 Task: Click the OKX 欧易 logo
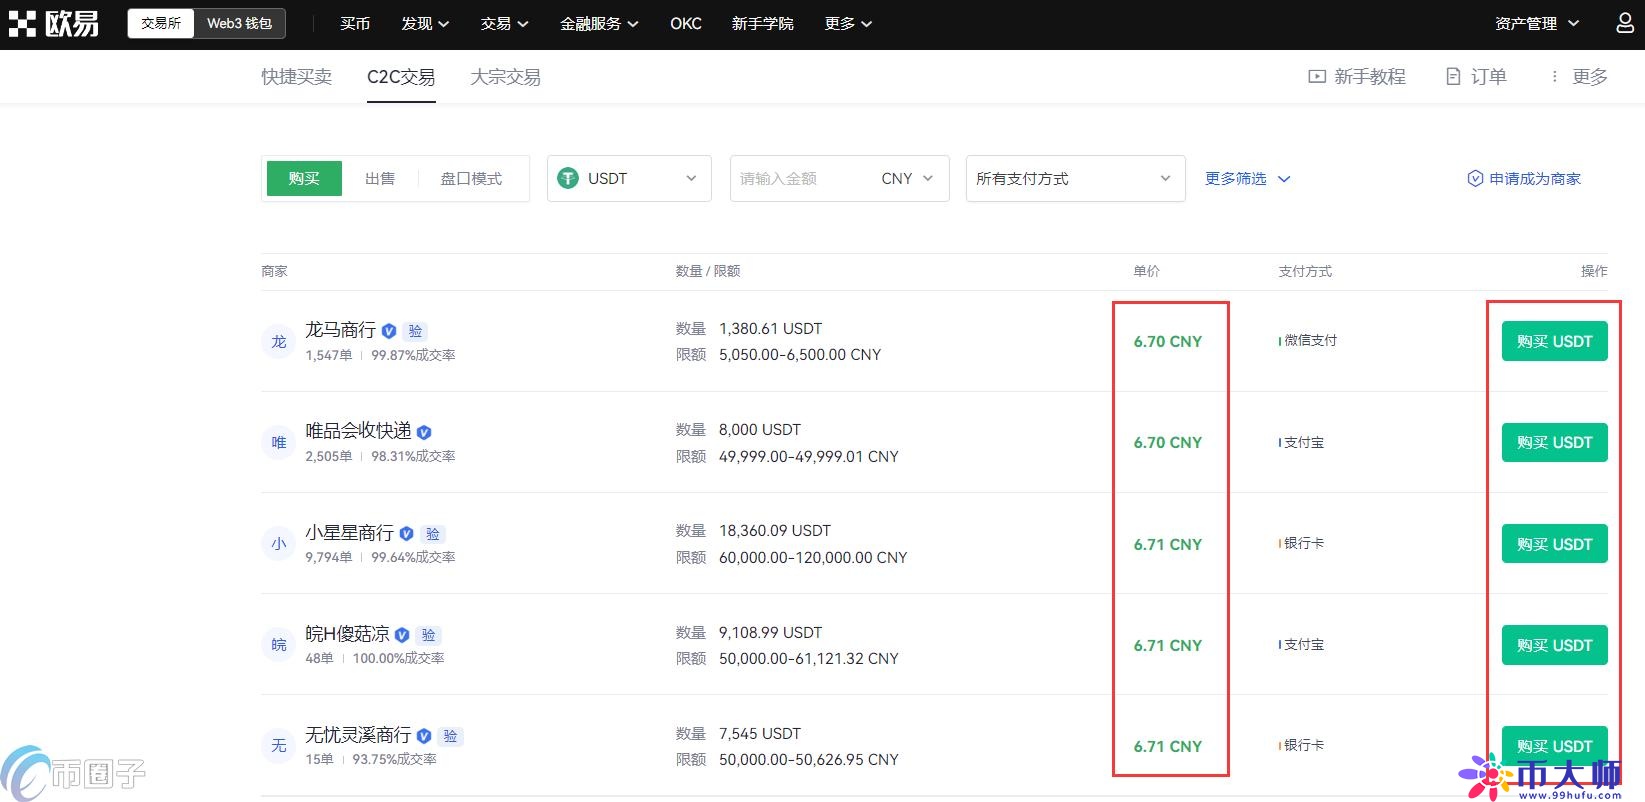click(x=54, y=24)
